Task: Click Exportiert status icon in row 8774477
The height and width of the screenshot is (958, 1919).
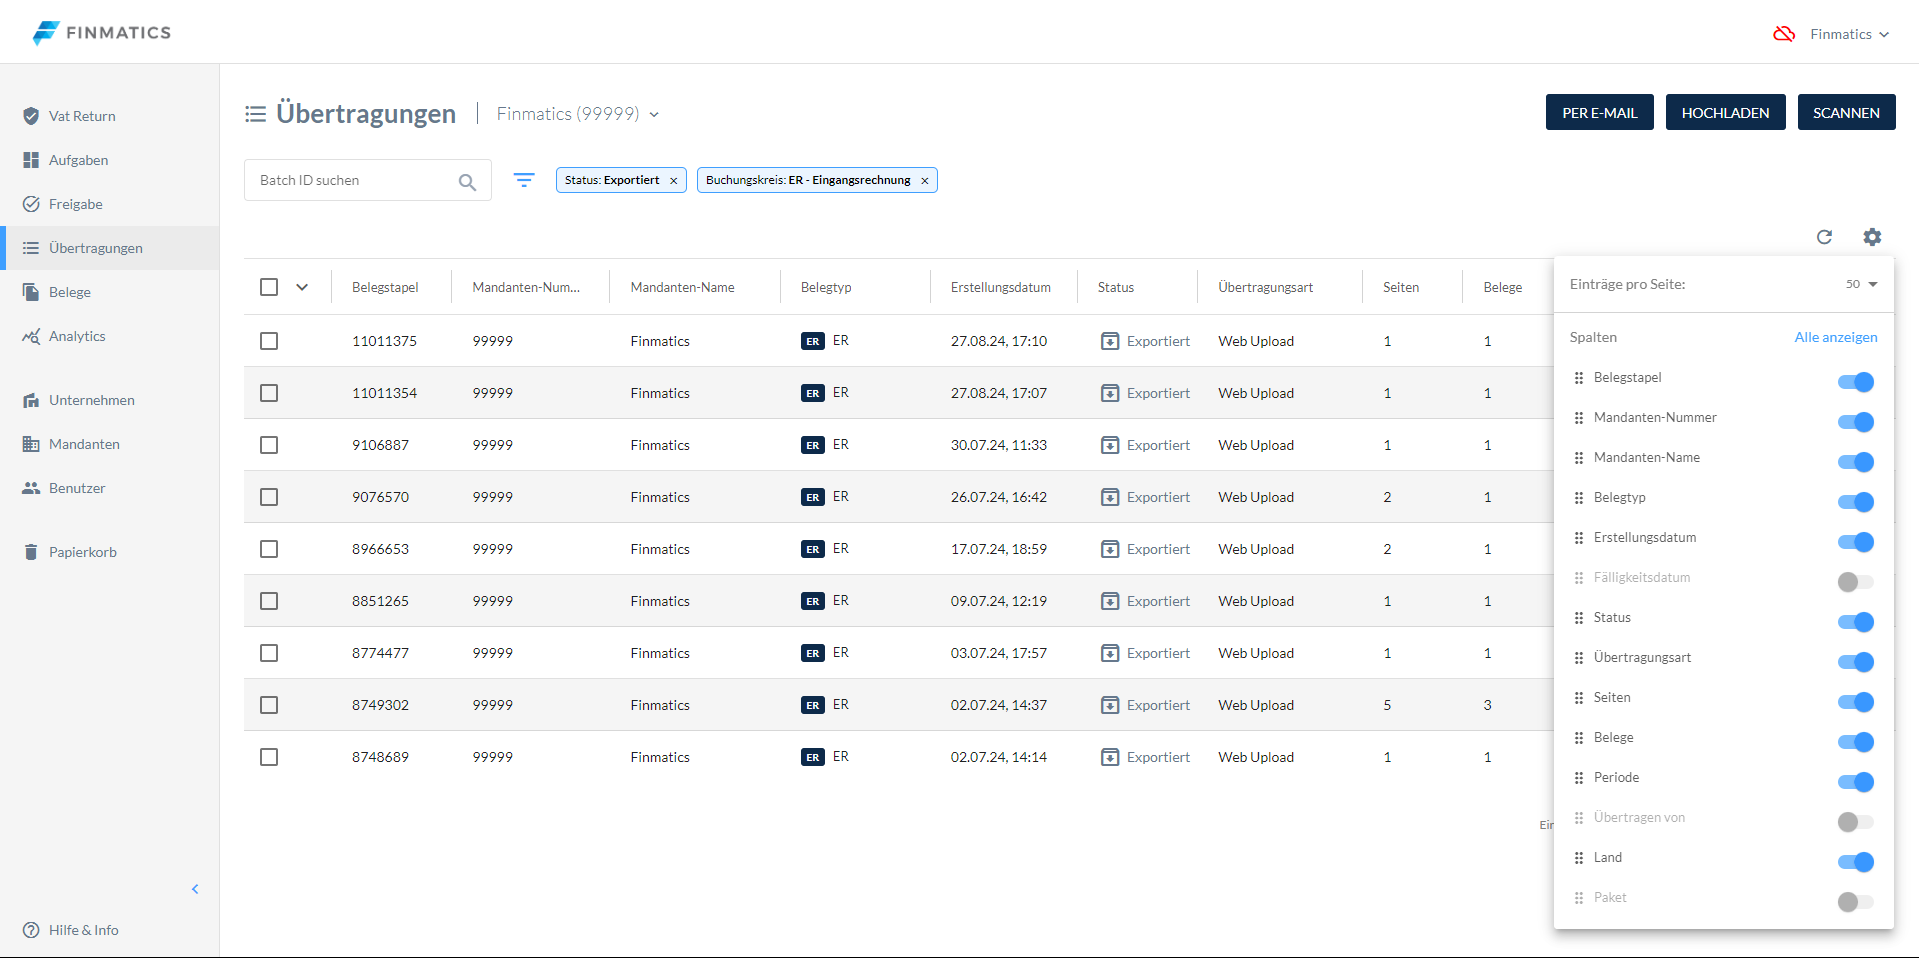Action: click(1110, 653)
